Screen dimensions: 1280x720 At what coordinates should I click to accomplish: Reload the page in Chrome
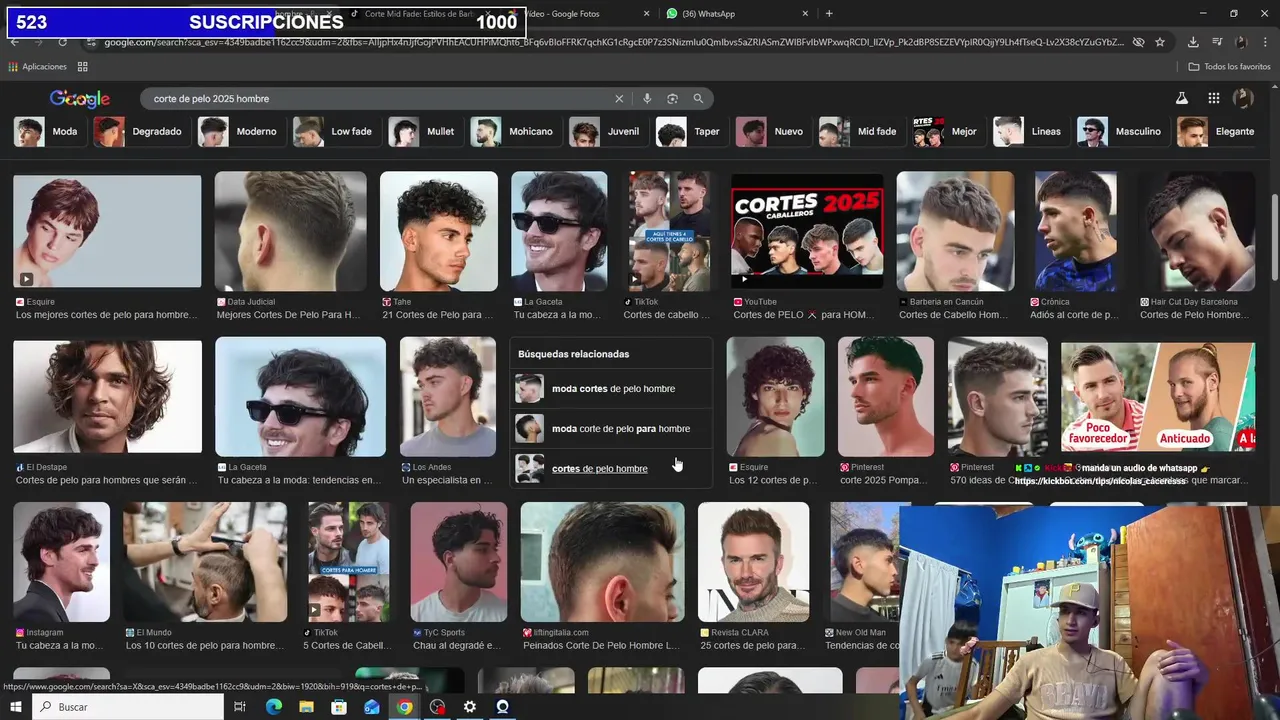point(62,42)
